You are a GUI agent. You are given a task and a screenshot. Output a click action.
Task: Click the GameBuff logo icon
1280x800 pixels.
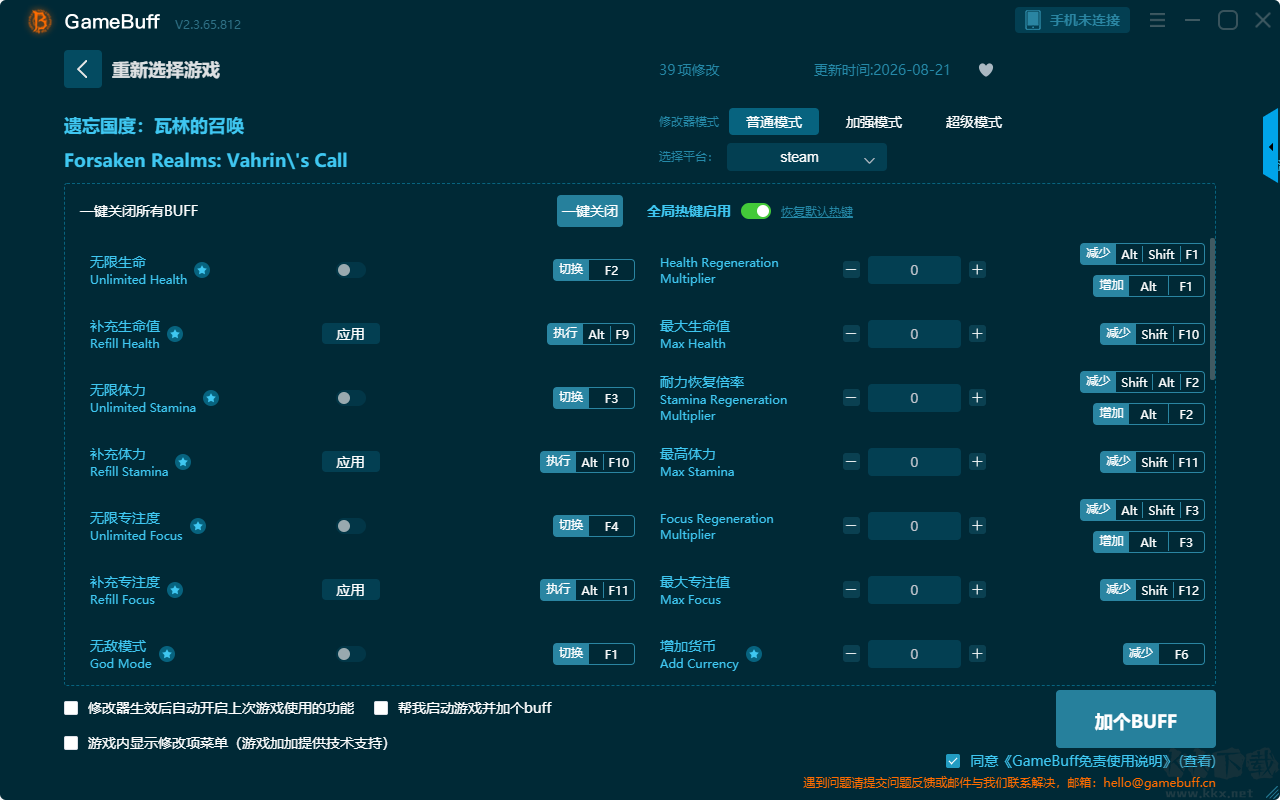[40, 21]
